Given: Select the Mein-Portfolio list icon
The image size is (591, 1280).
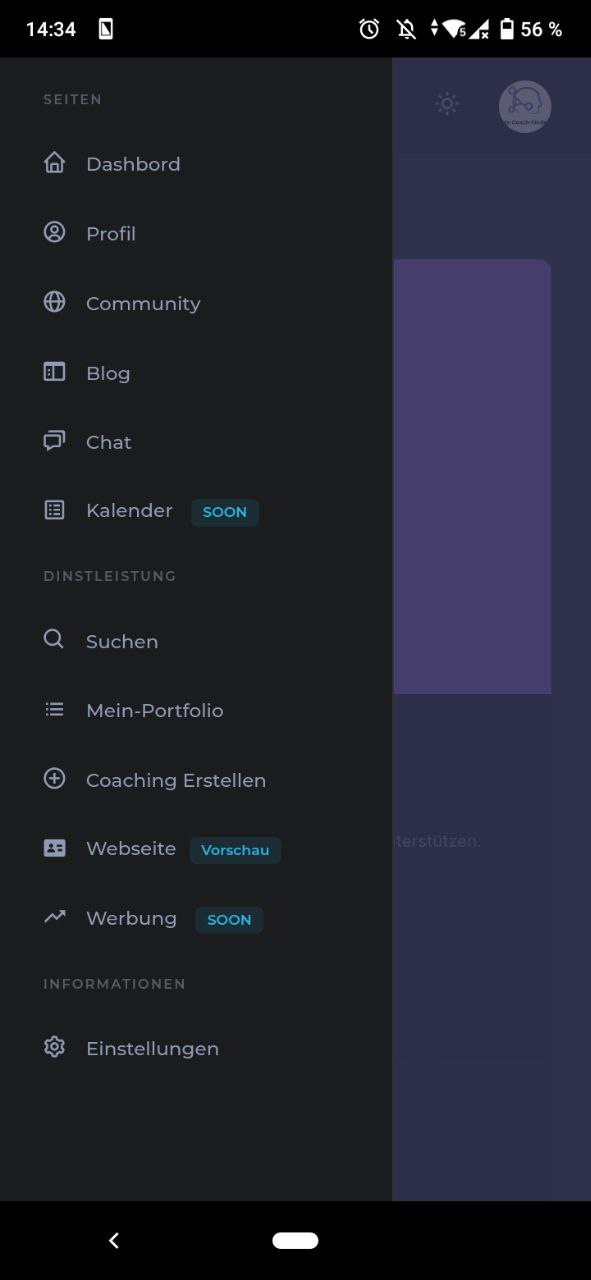Looking at the screenshot, I should 54,709.
